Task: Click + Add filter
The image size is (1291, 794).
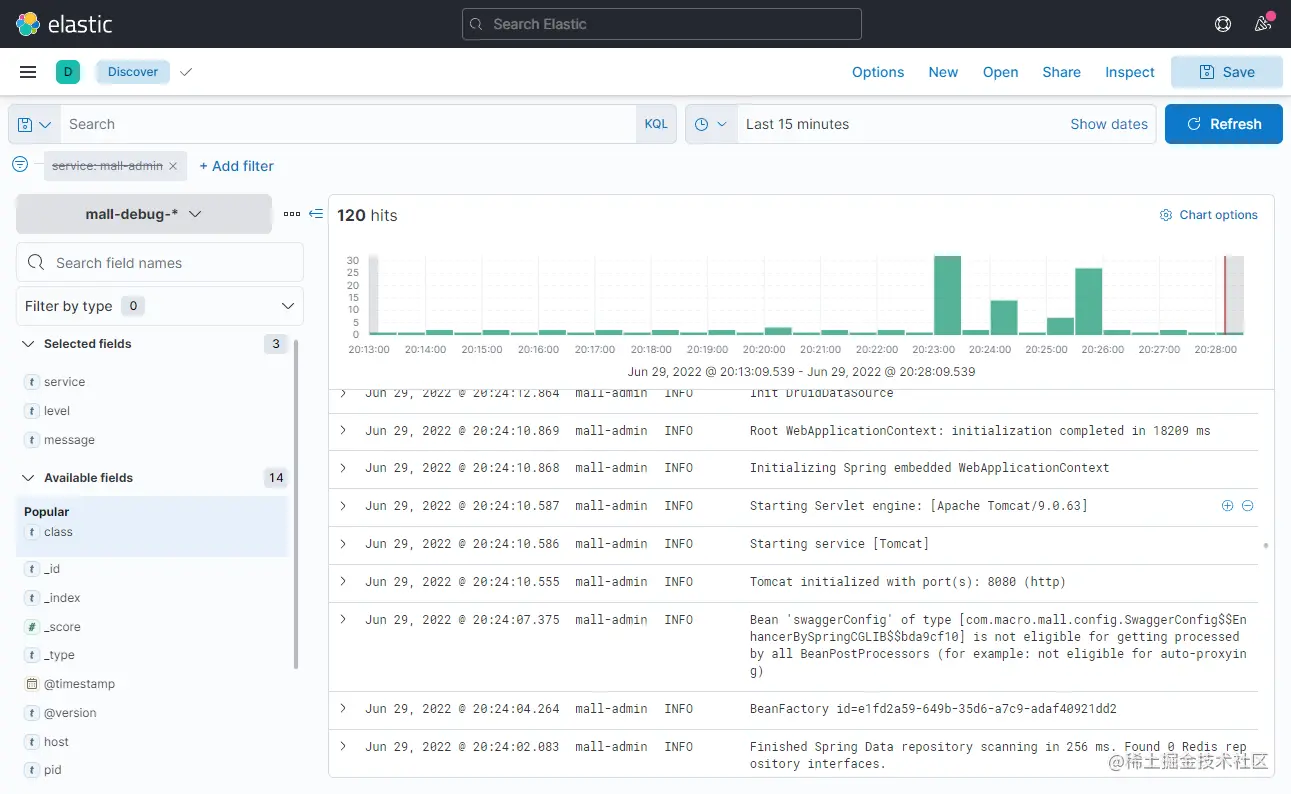Action: [x=237, y=166]
